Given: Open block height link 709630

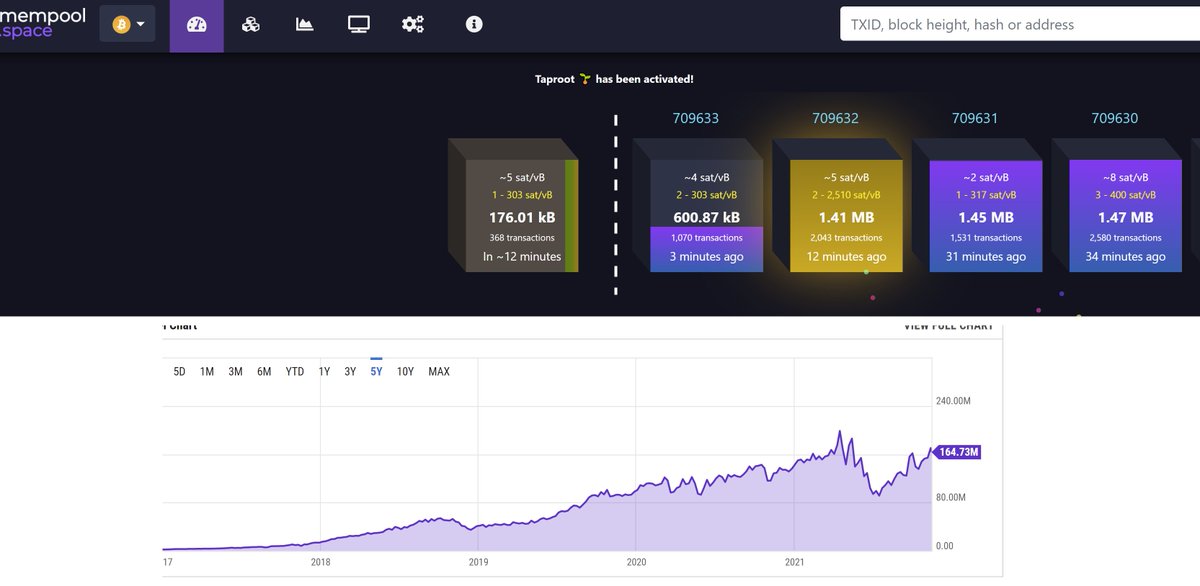Looking at the screenshot, I should pyautogui.click(x=1115, y=118).
